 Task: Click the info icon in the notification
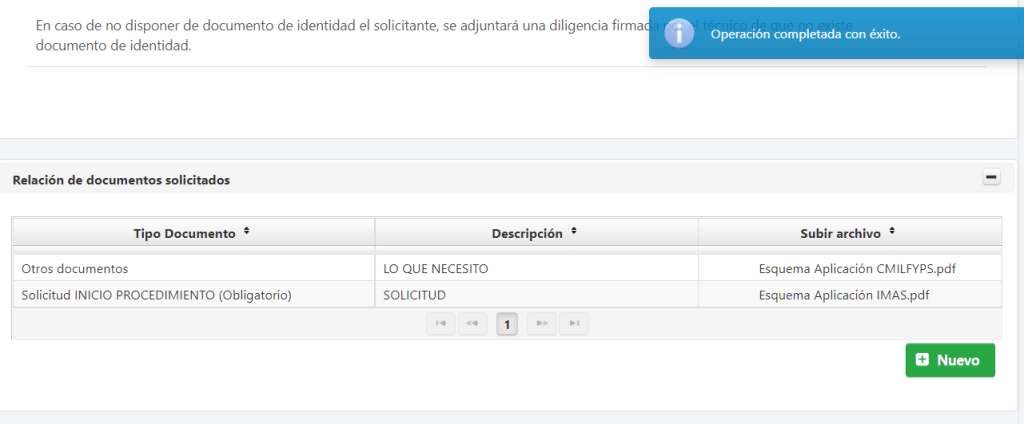[680, 33]
